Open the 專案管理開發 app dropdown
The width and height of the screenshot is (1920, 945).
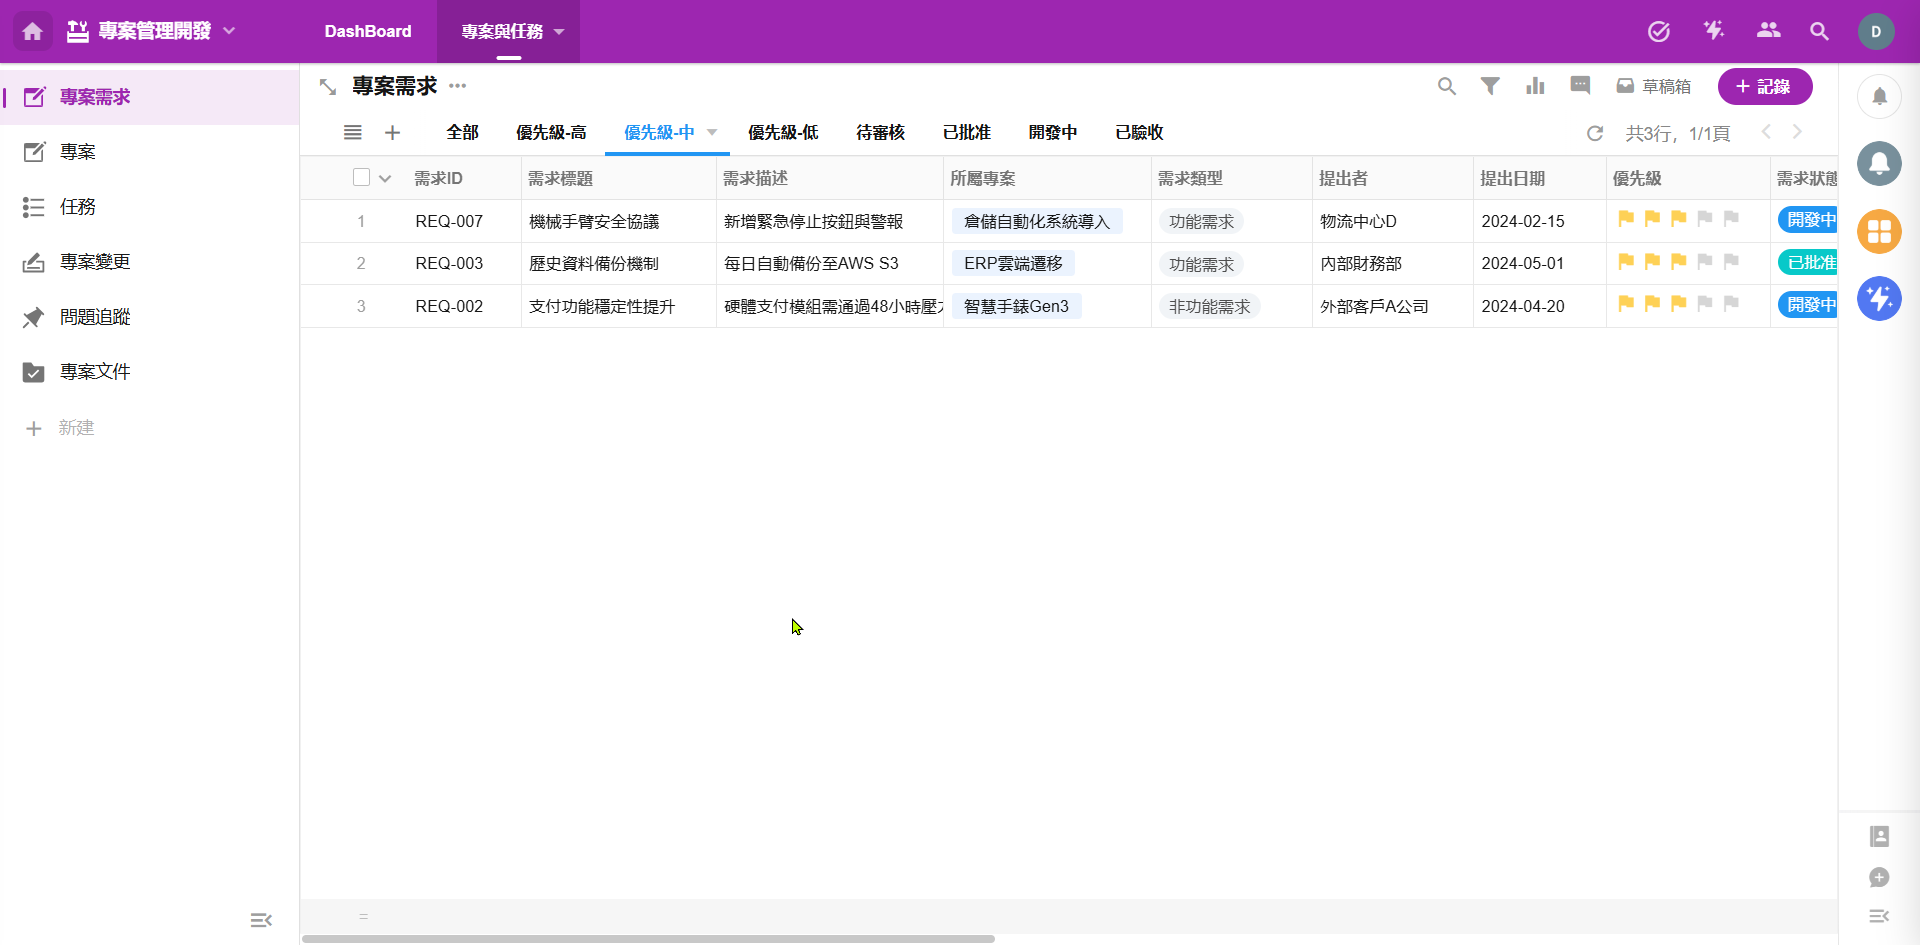click(229, 31)
